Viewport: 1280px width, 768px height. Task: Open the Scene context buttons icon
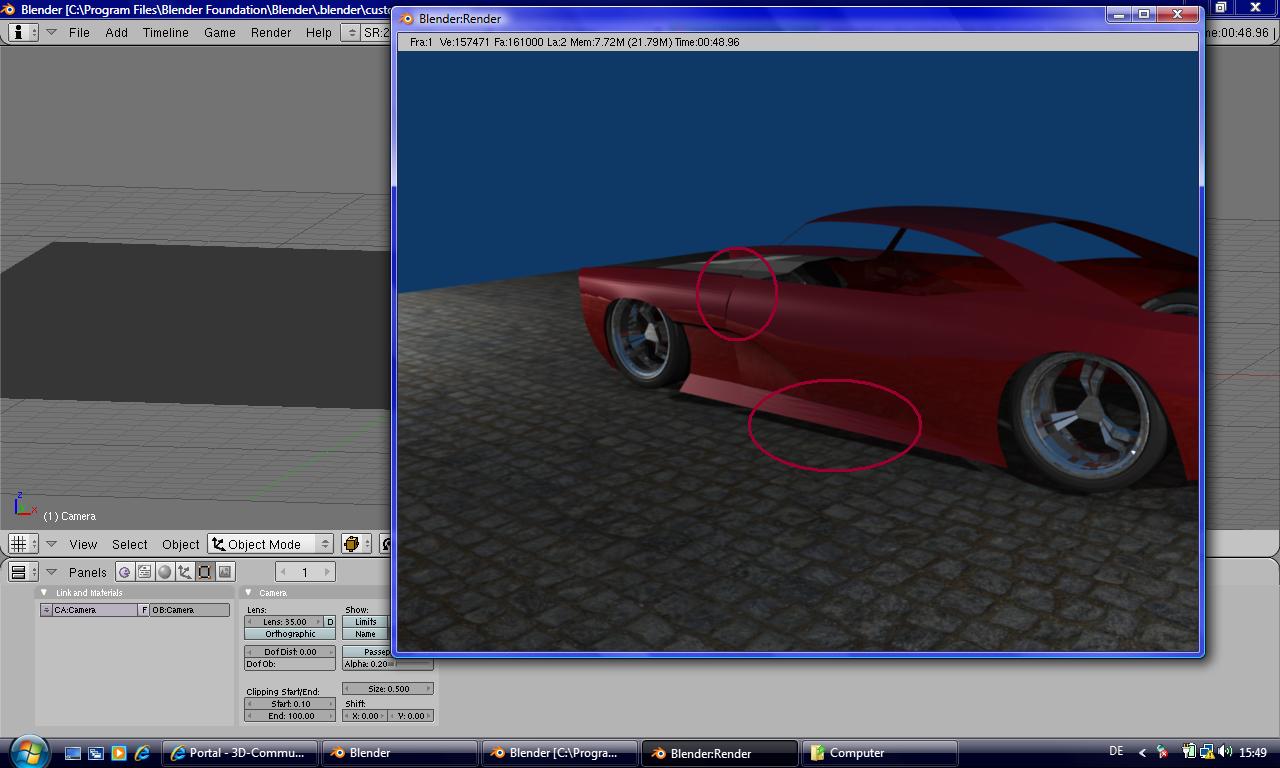click(x=225, y=572)
